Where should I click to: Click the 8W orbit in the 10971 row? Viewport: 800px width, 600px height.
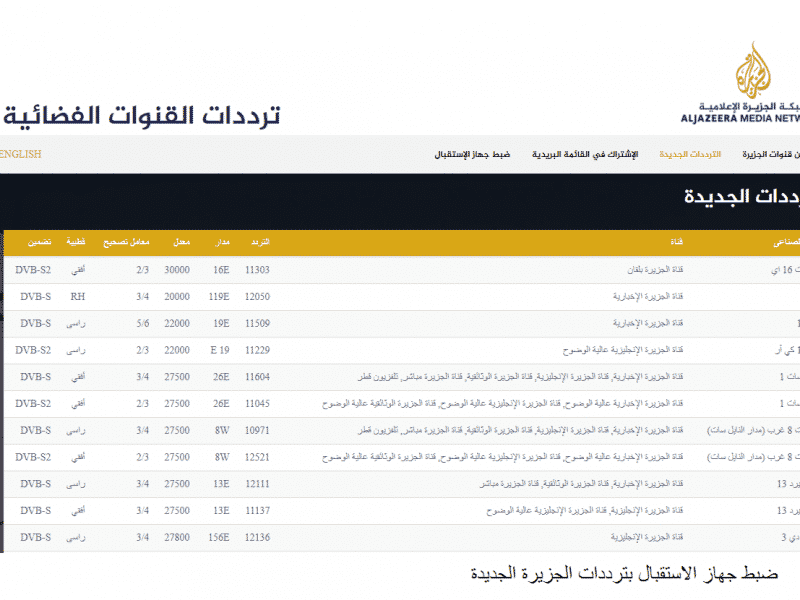click(222, 431)
